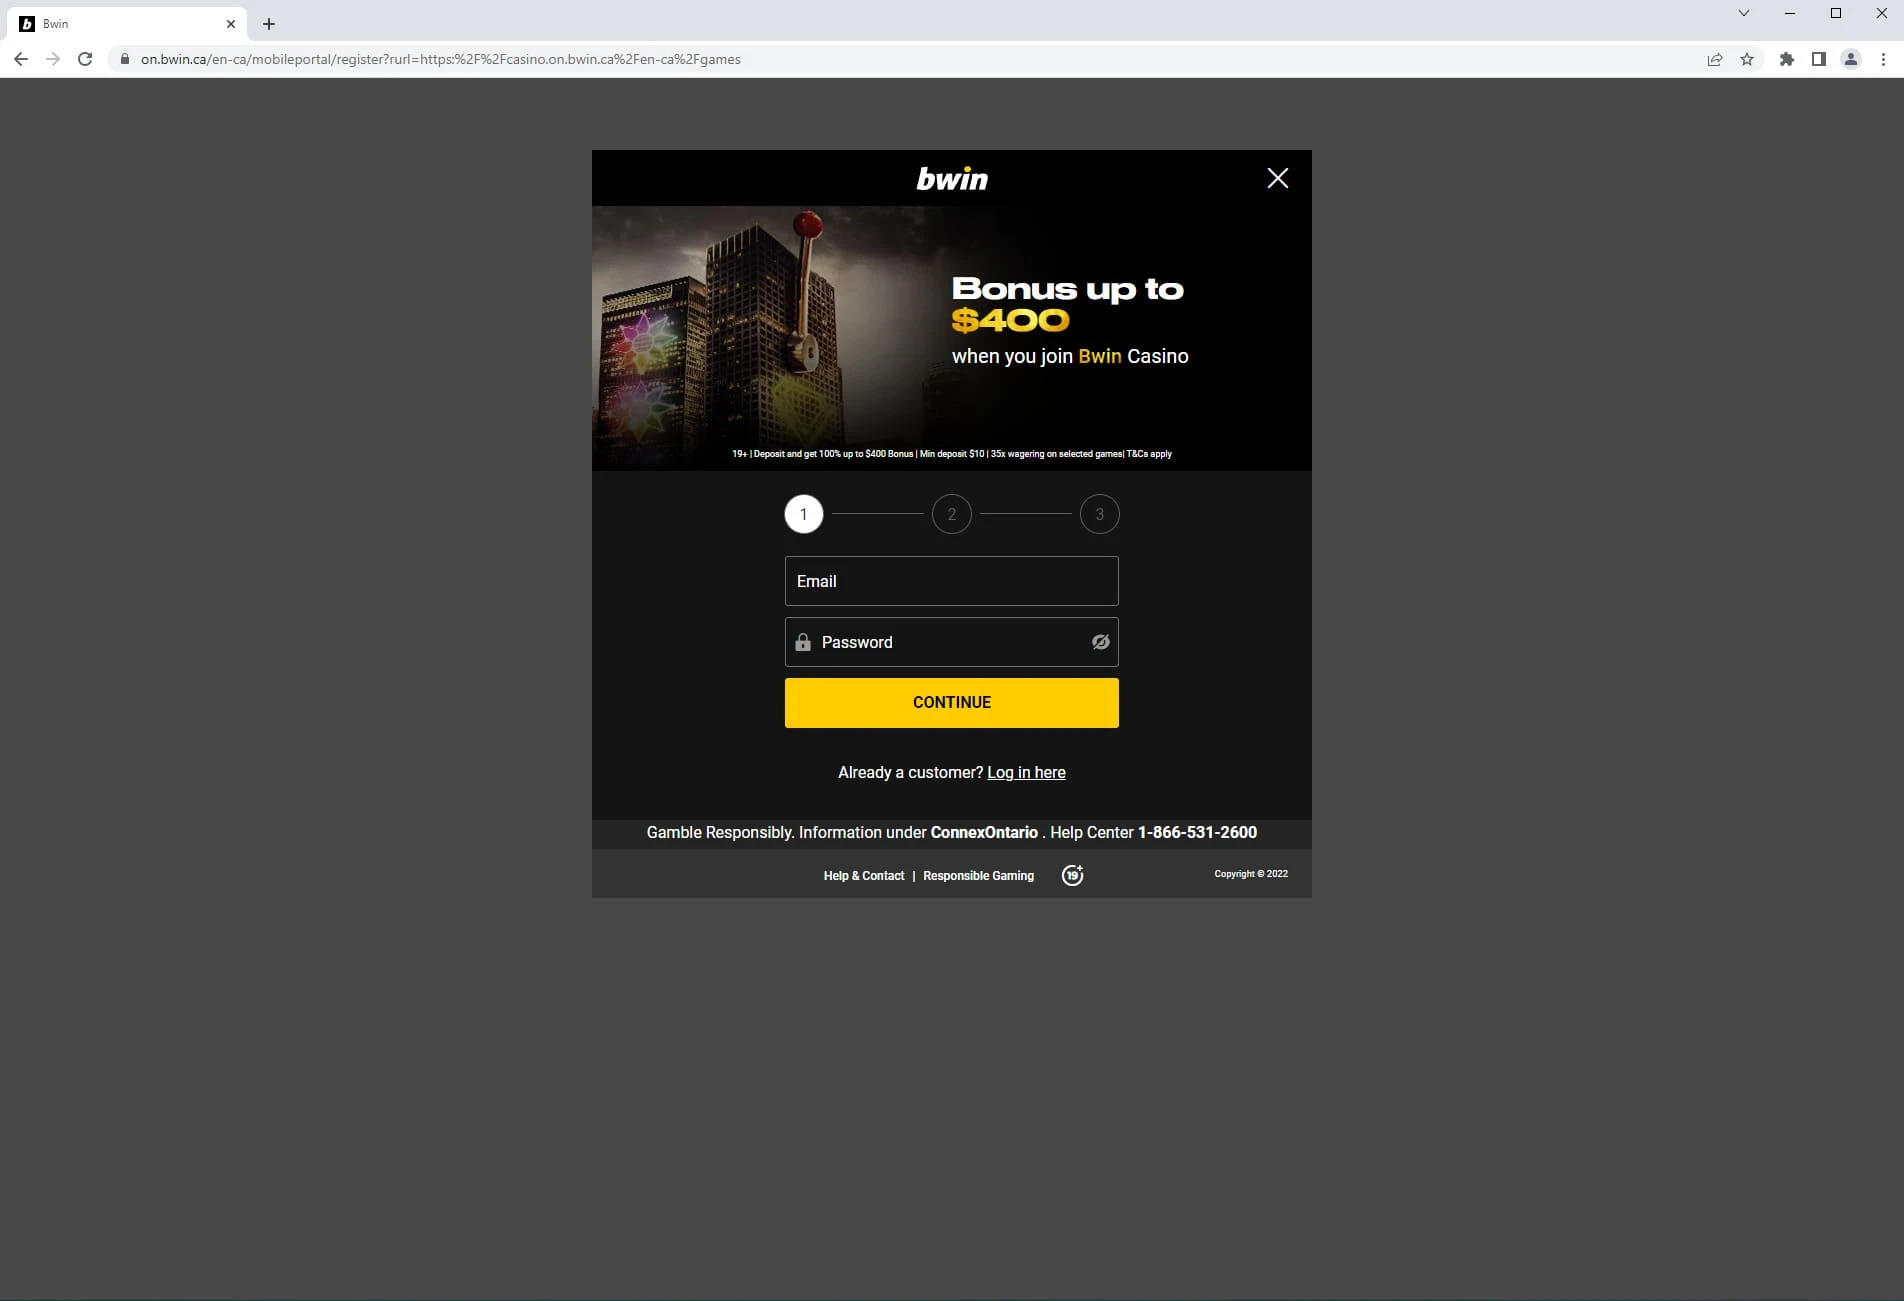Reload the page with refresh icon
1904x1301 pixels.
(x=85, y=59)
